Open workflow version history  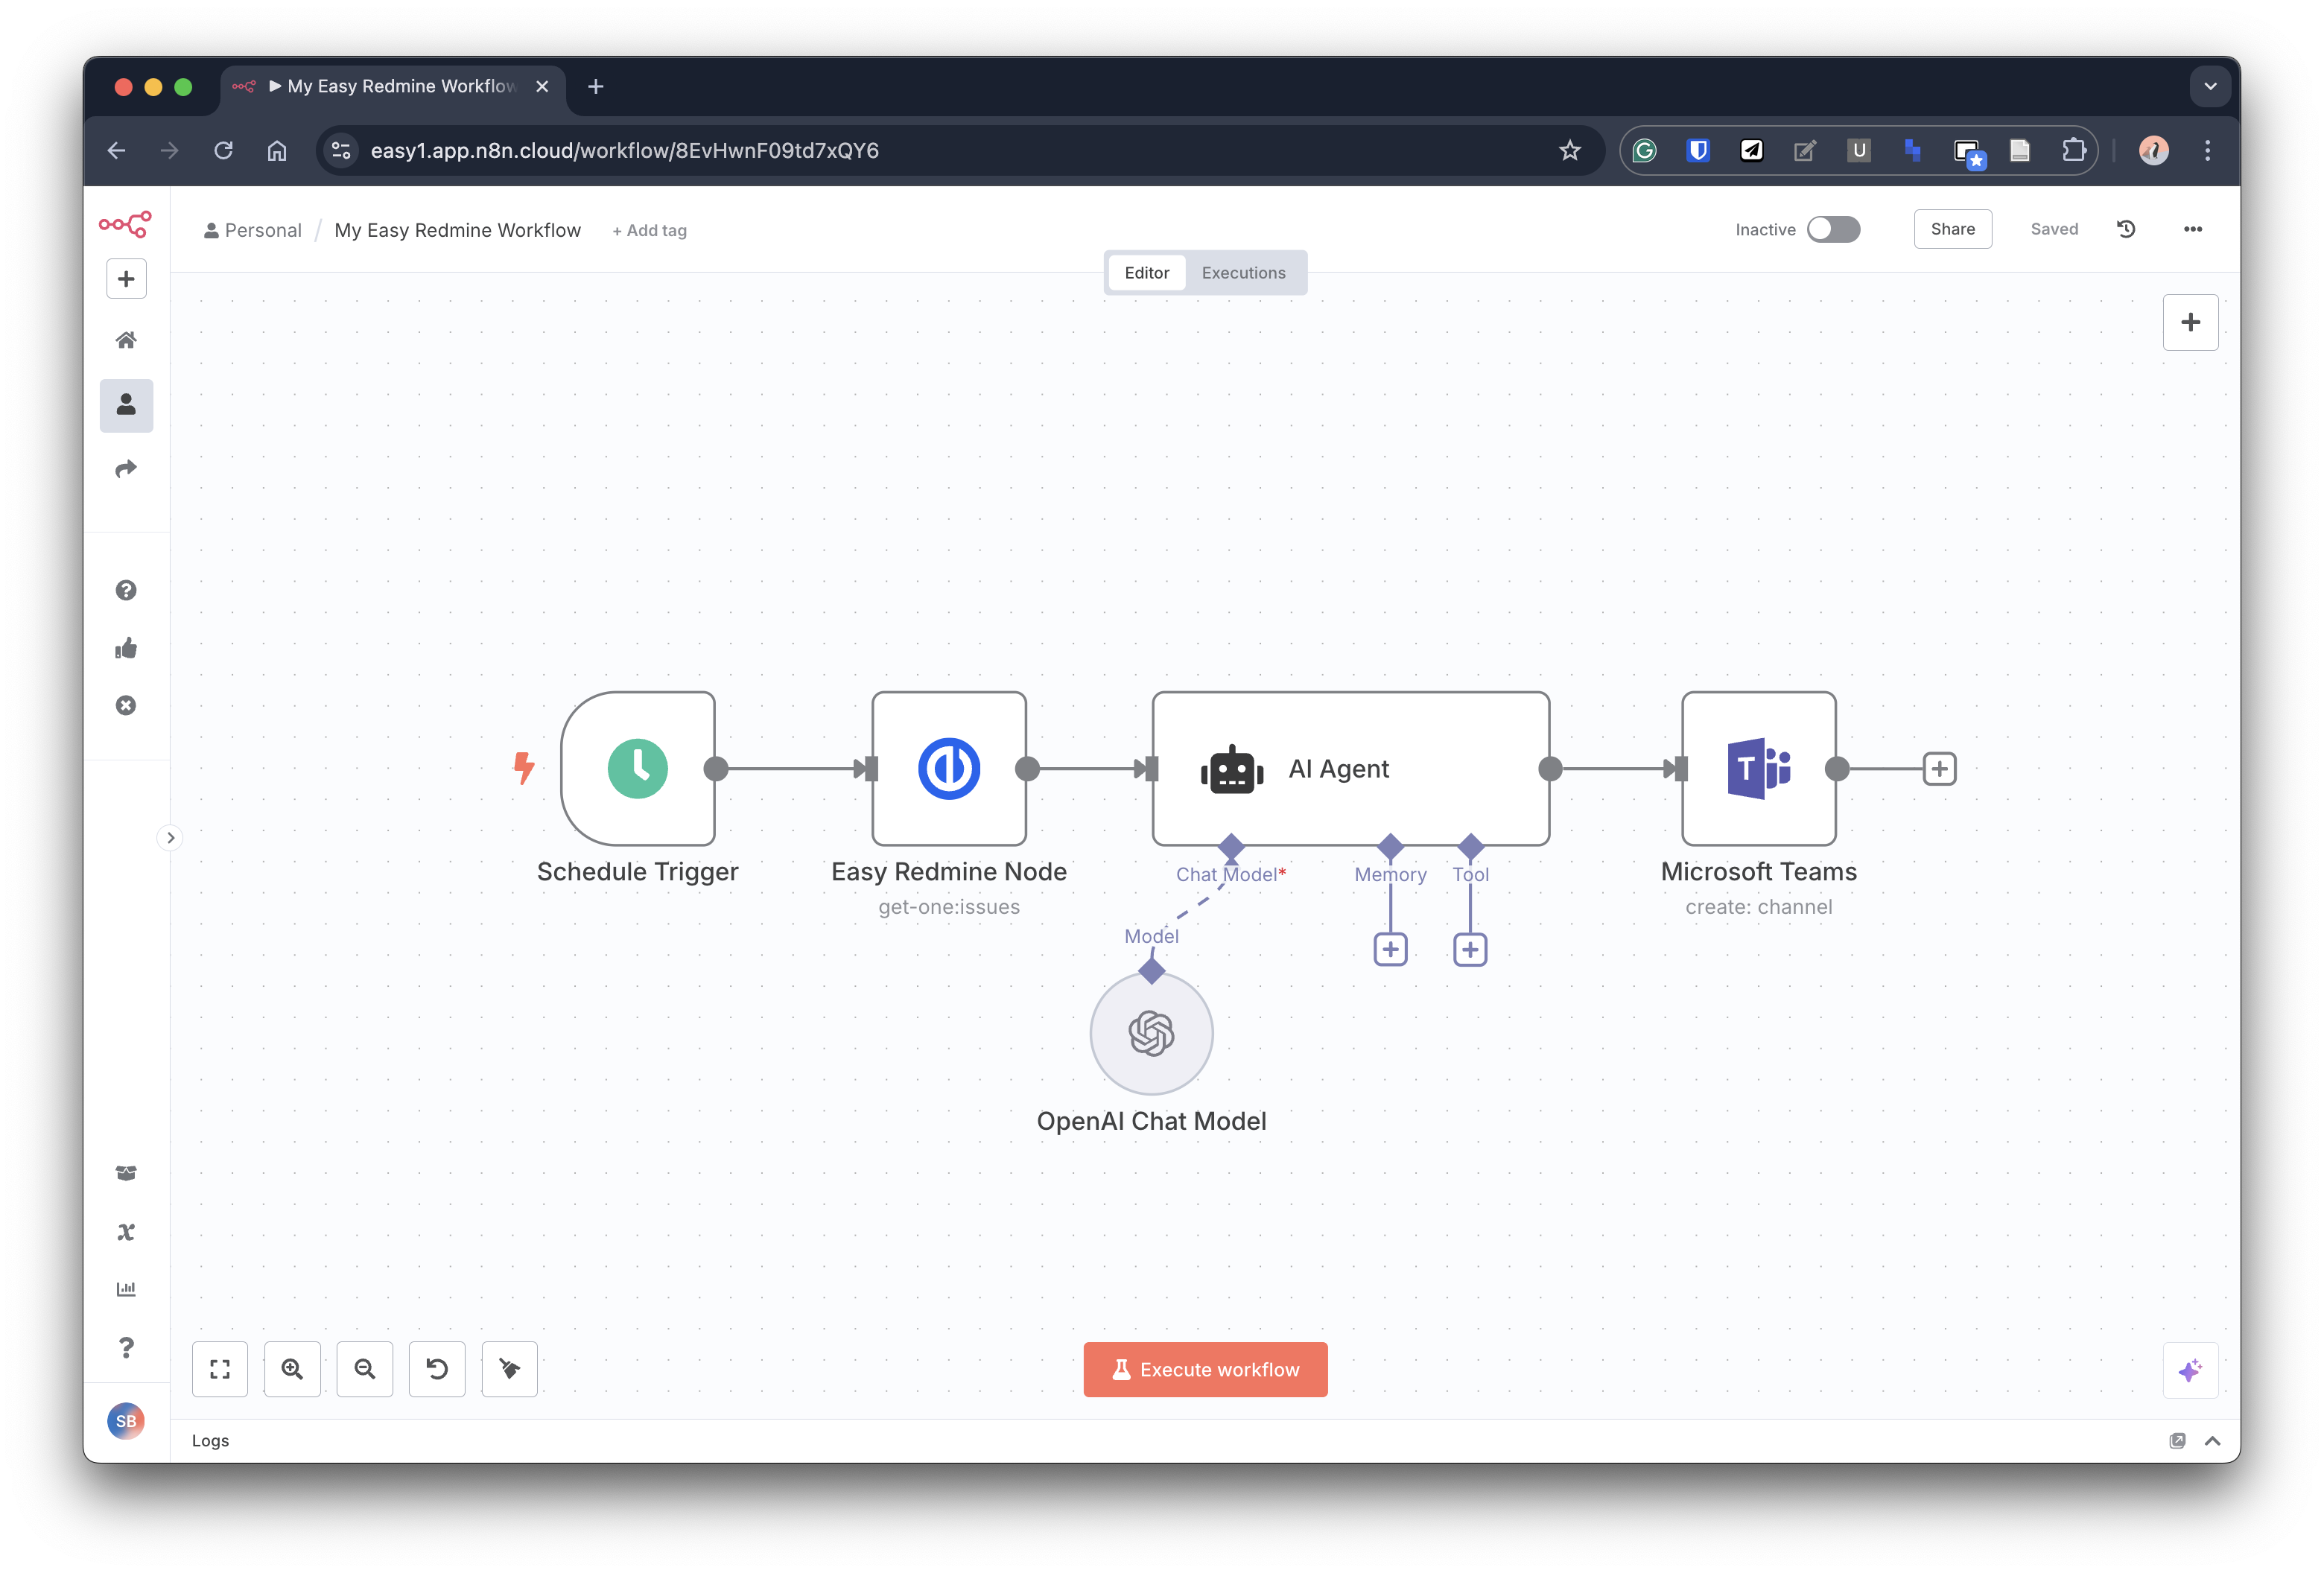[x=2126, y=228]
